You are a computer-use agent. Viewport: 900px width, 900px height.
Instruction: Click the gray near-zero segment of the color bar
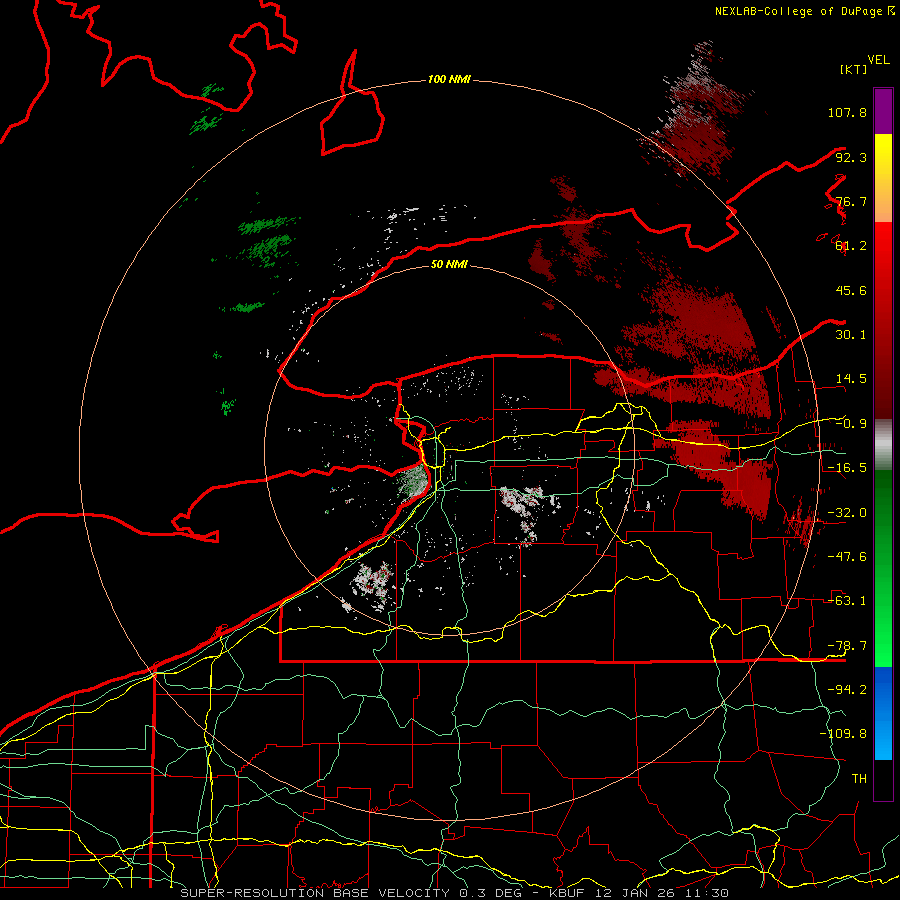883,445
